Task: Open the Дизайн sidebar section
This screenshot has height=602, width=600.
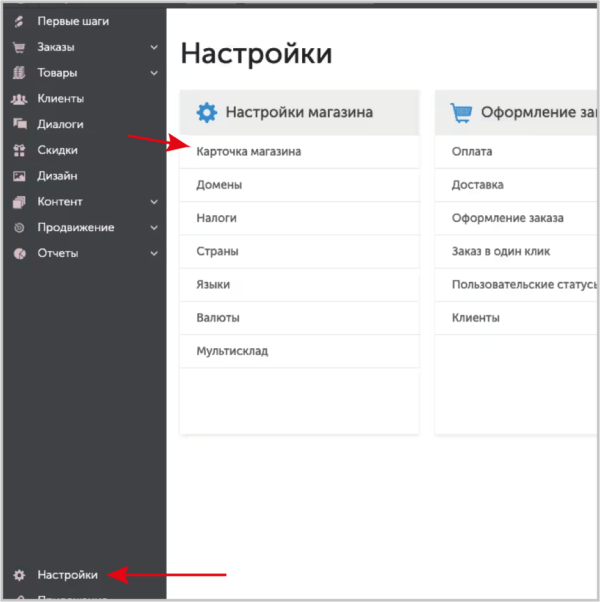Action: point(57,176)
